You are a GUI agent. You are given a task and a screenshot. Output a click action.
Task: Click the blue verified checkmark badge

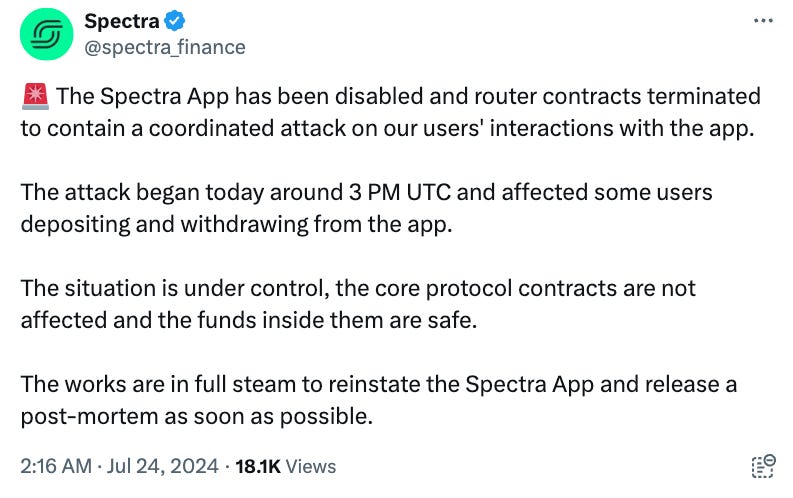174,21
